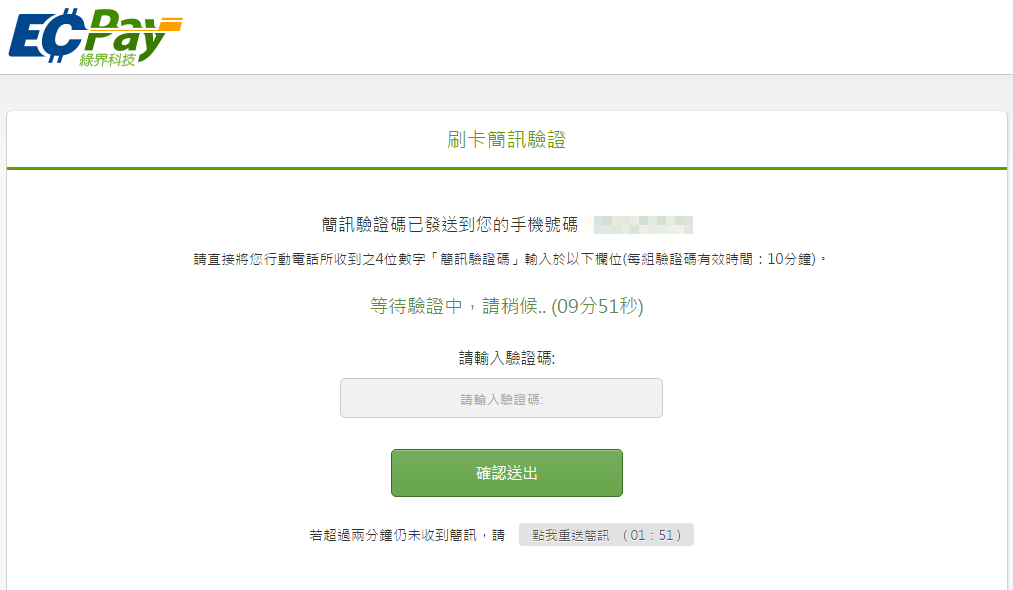Click the 綠界科技 text under the logo

tap(108, 59)
